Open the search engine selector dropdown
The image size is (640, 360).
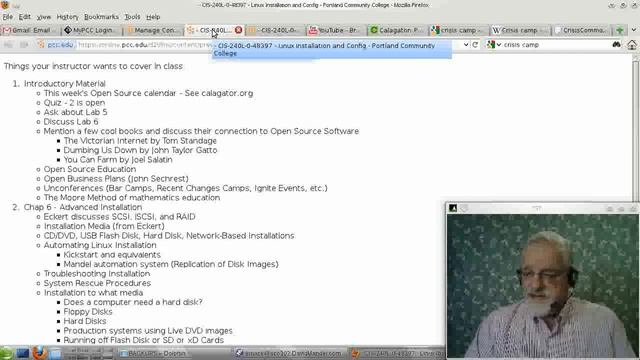[x=493, y=45]
